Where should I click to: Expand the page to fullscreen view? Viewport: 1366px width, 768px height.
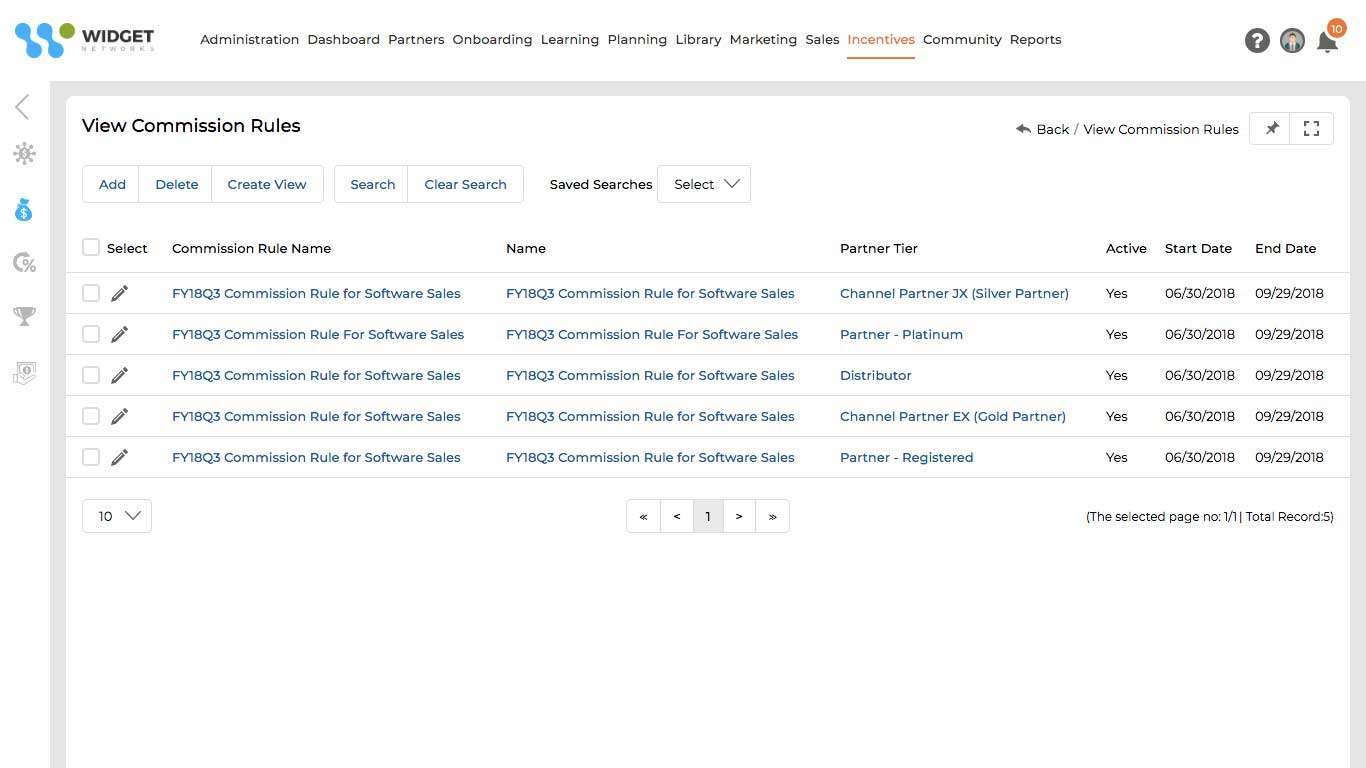tap(1311, 128)
